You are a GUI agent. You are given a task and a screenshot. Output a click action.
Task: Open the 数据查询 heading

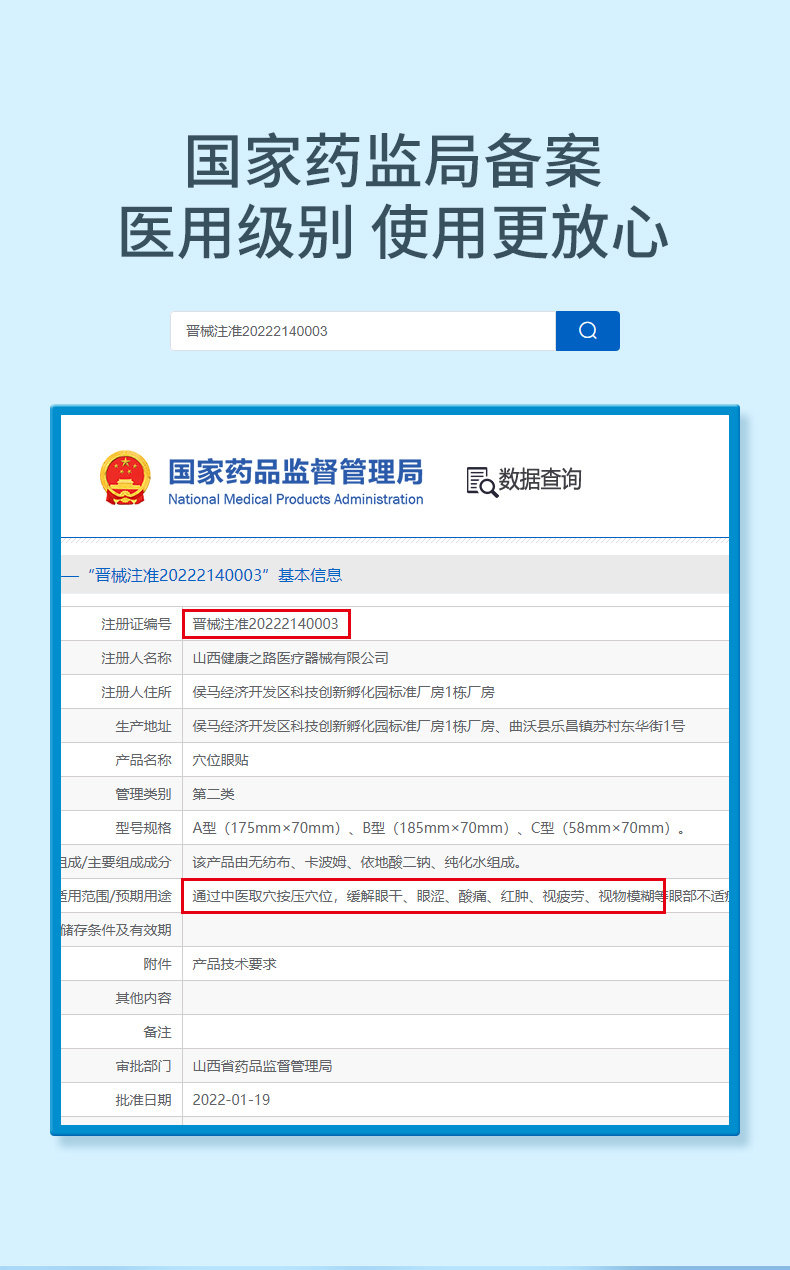[540, 480]
